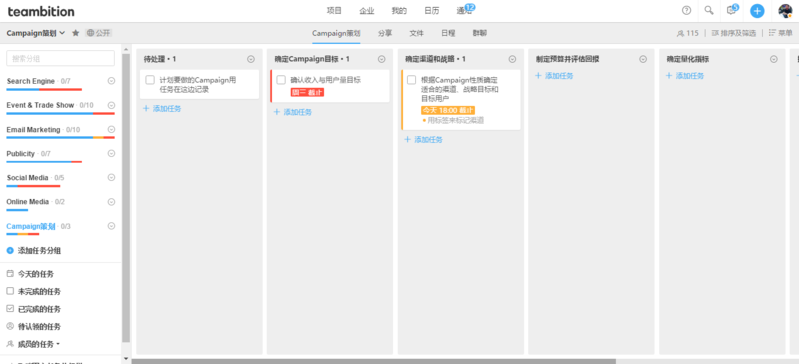
Task: Click plus icon under 待处理 column
Action: pyautogui.click(x=146, y=109)
